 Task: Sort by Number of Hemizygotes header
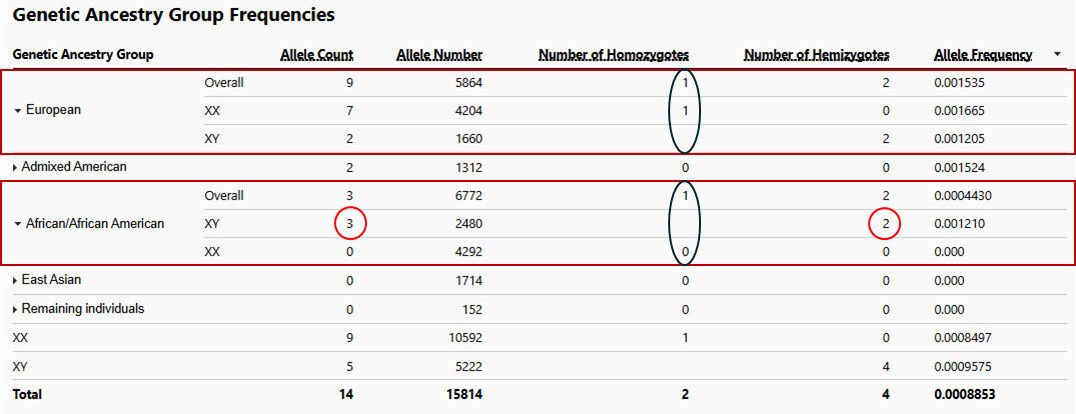pos(817,55)
